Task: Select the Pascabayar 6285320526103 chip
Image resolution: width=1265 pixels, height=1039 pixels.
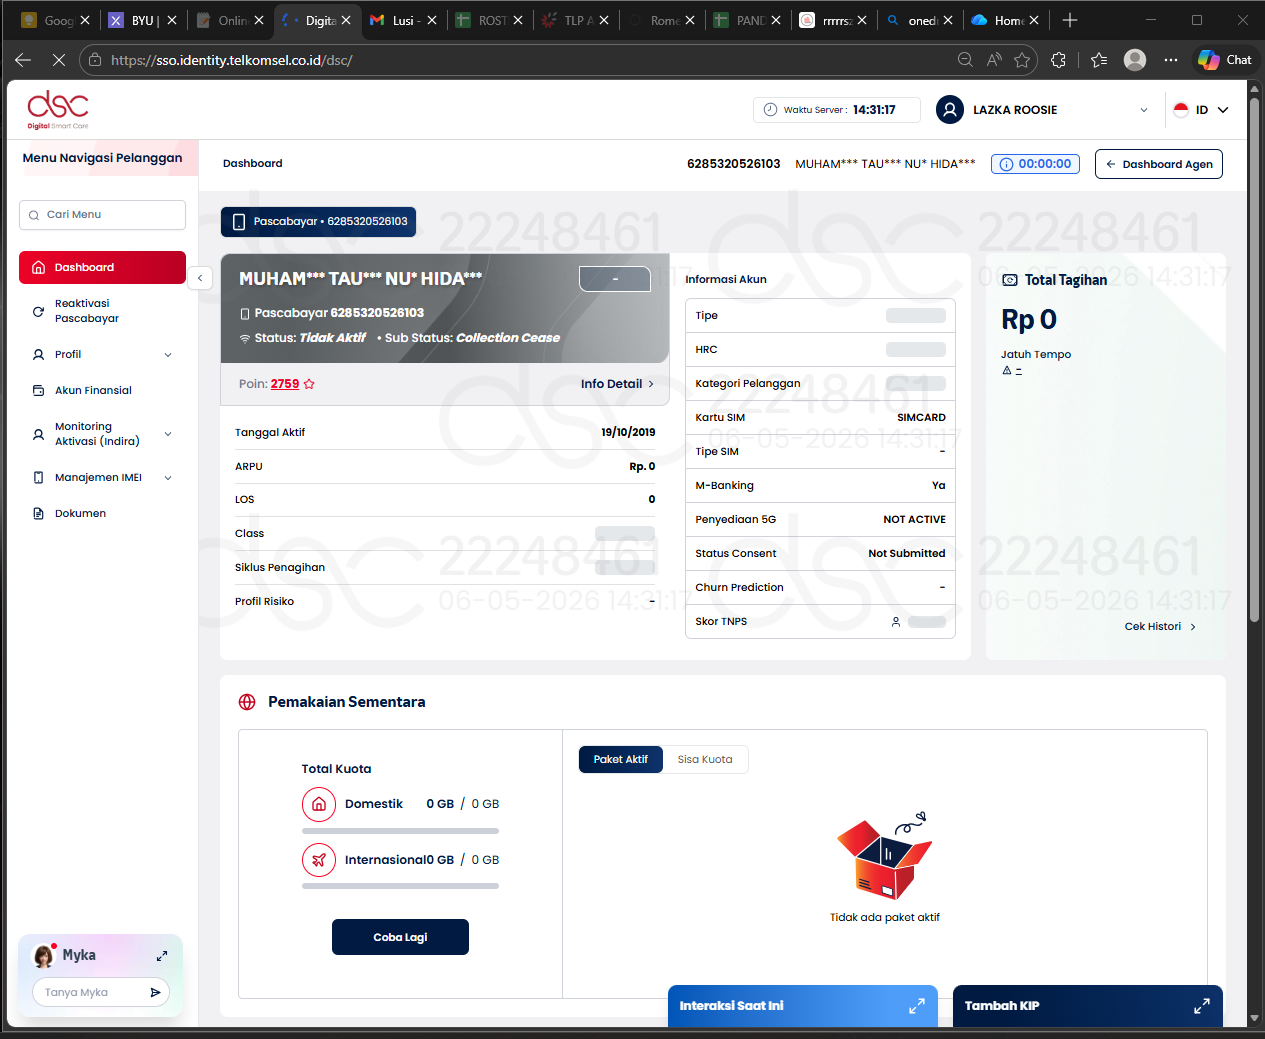Action: coord(318,222)
